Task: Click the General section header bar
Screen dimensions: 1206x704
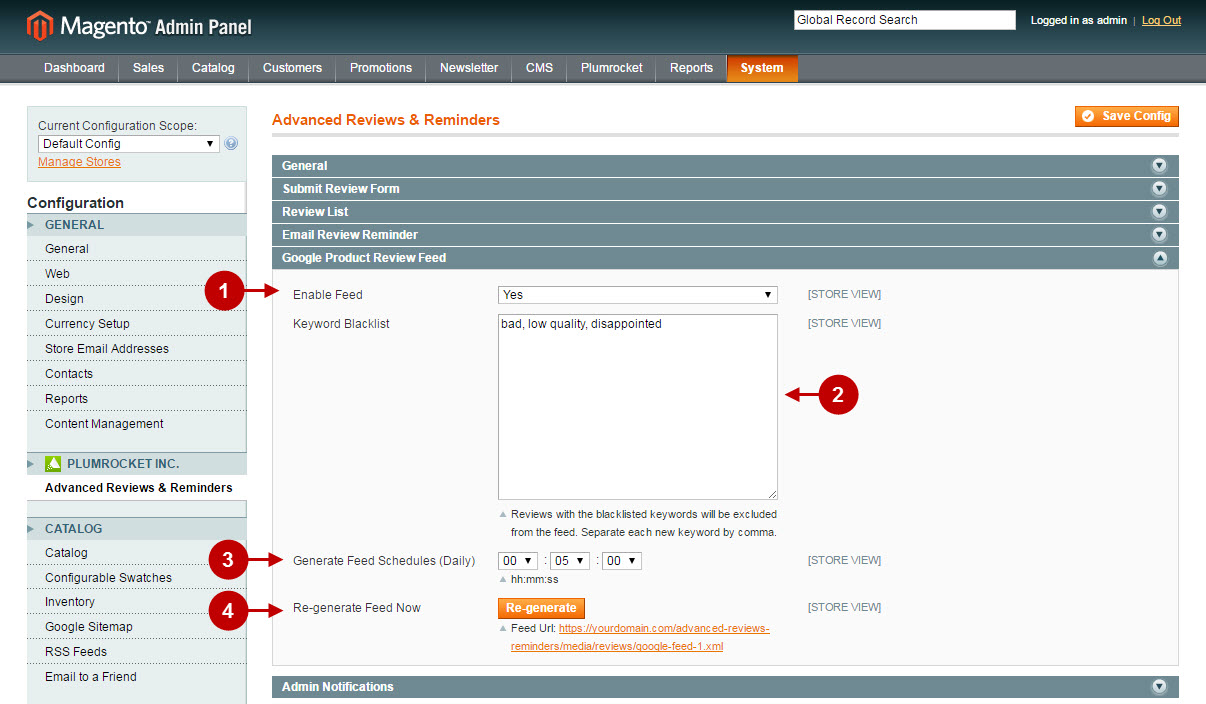Action: 725,166
